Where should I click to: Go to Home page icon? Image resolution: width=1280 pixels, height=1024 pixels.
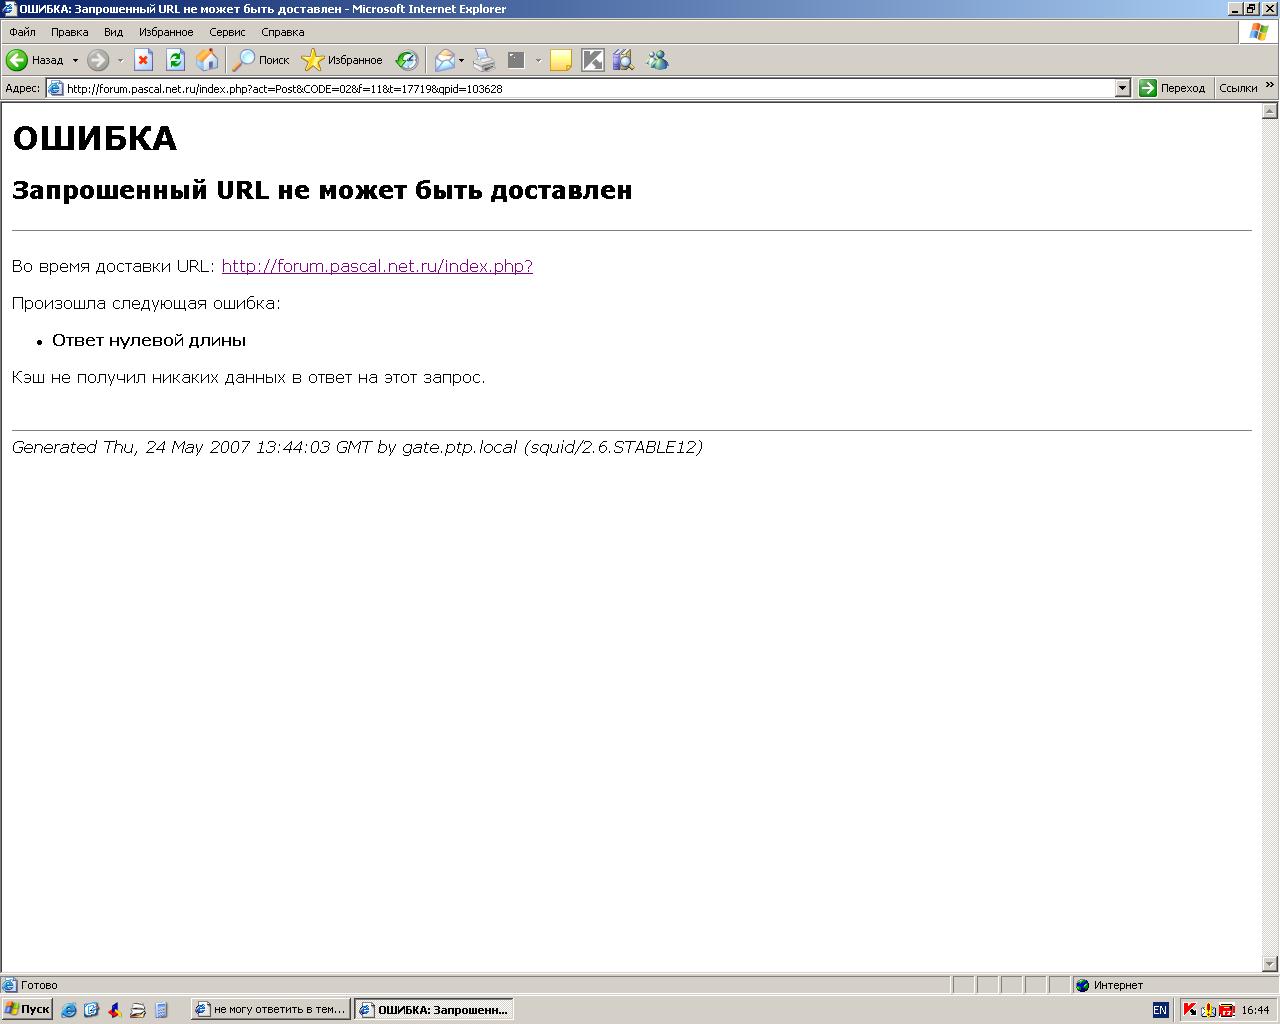(x=207, y=60)
